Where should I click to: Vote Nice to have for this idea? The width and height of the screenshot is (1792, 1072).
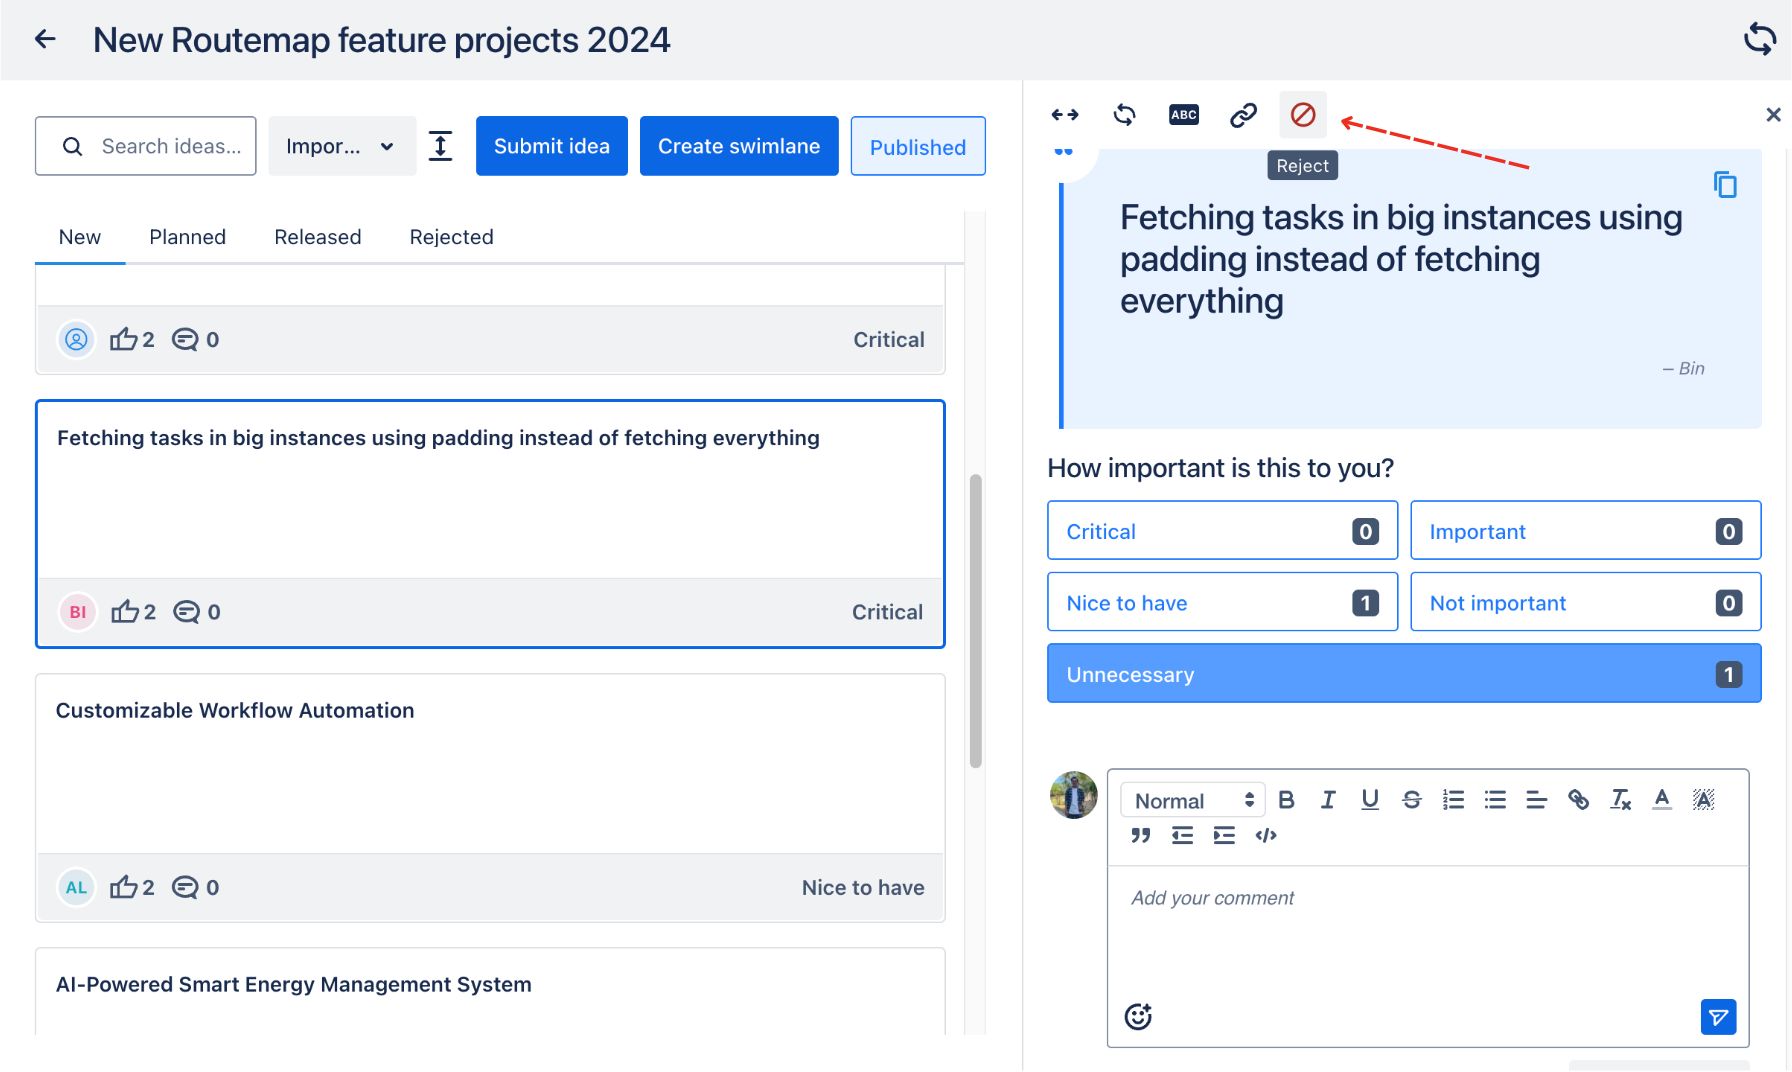(x=1222, y=602)
